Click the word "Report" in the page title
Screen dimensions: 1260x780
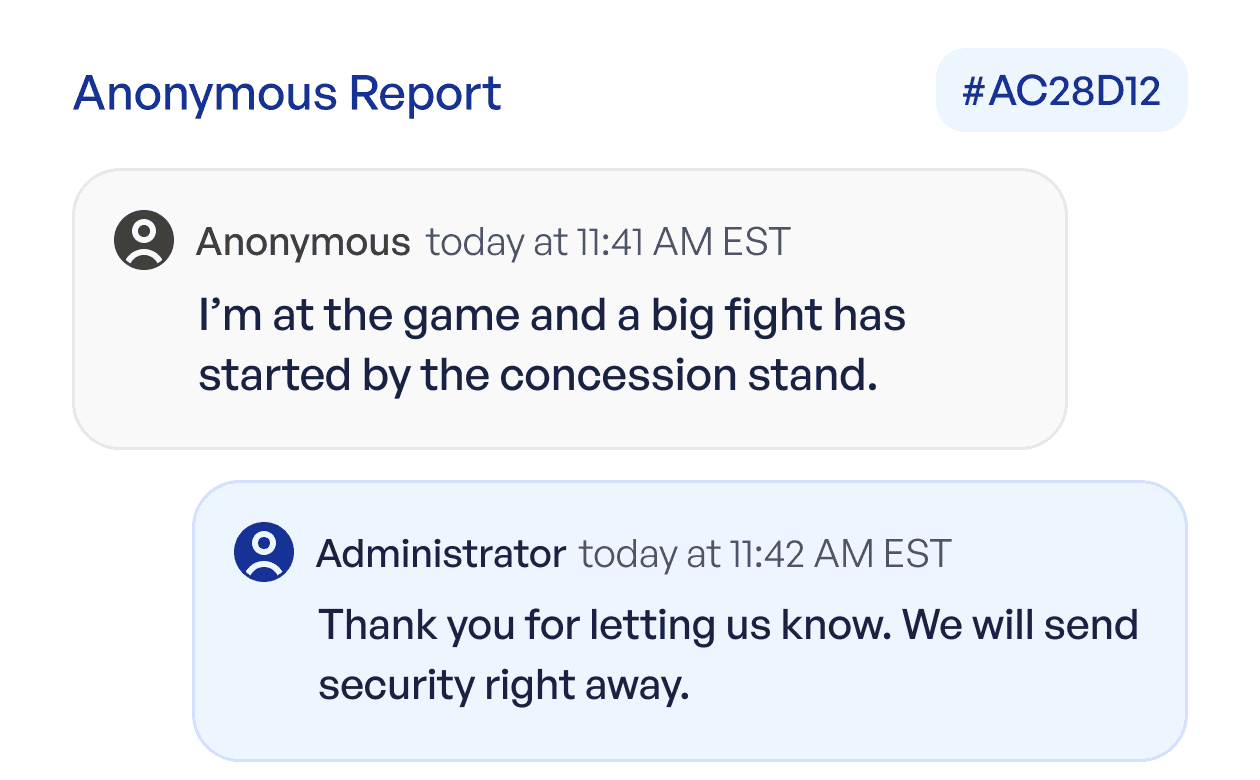425,93
